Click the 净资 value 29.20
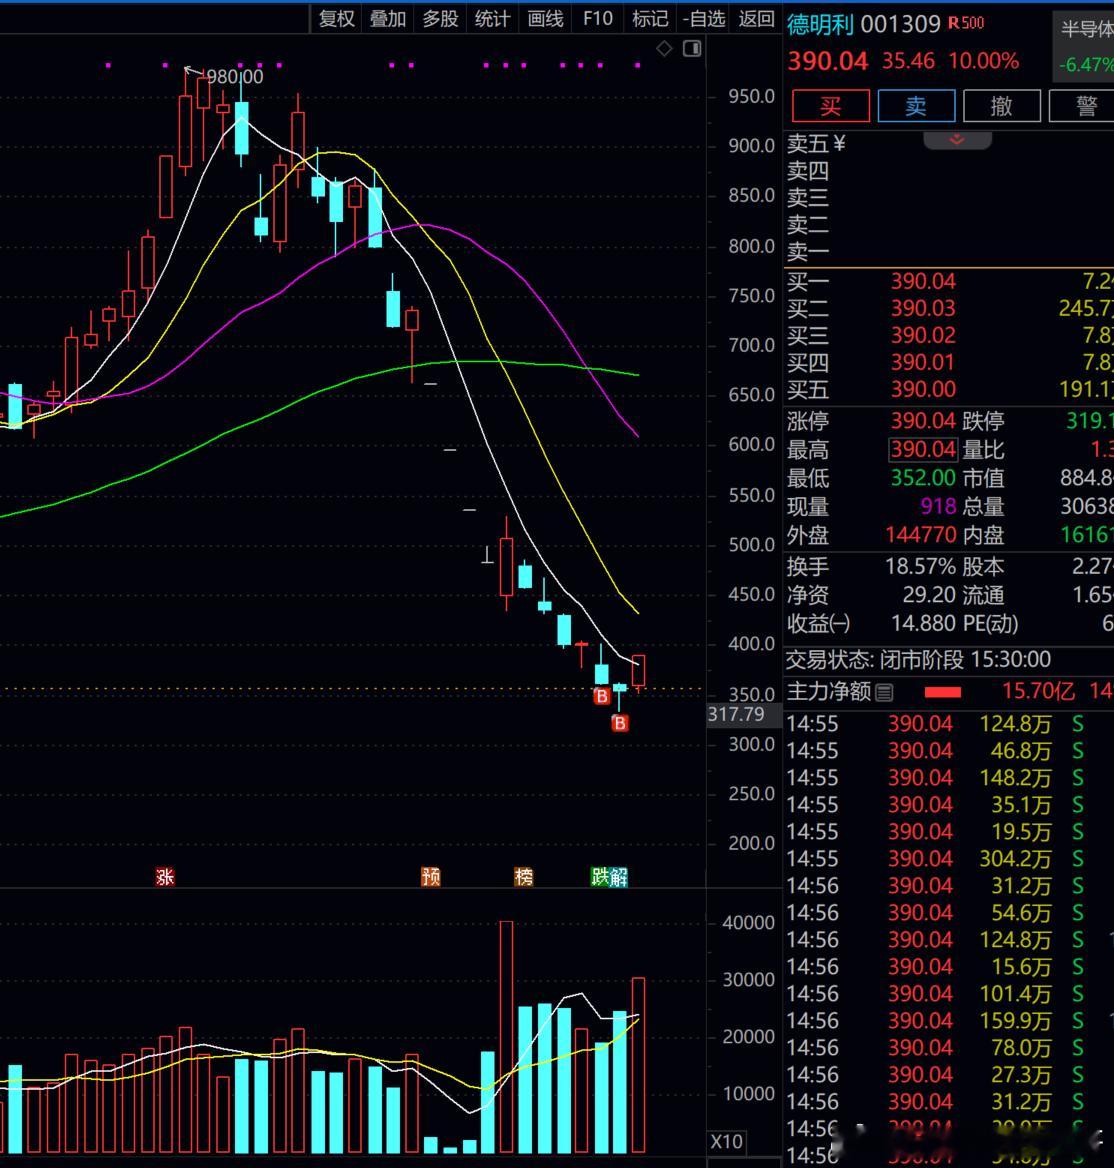Image resolution: width=1114 pixels, height=1168 pixels. tap(929, 595)
